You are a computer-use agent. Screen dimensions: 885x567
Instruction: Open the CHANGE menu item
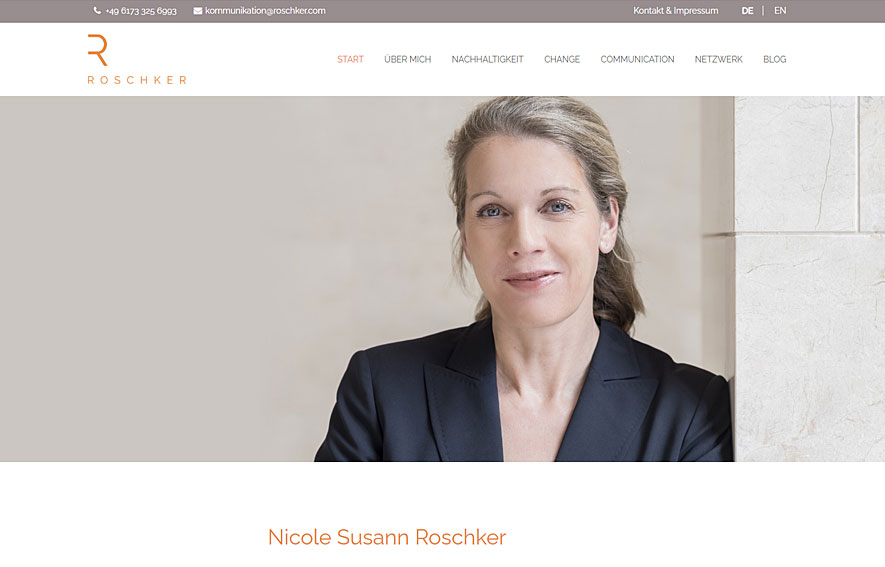pos(562,59)
